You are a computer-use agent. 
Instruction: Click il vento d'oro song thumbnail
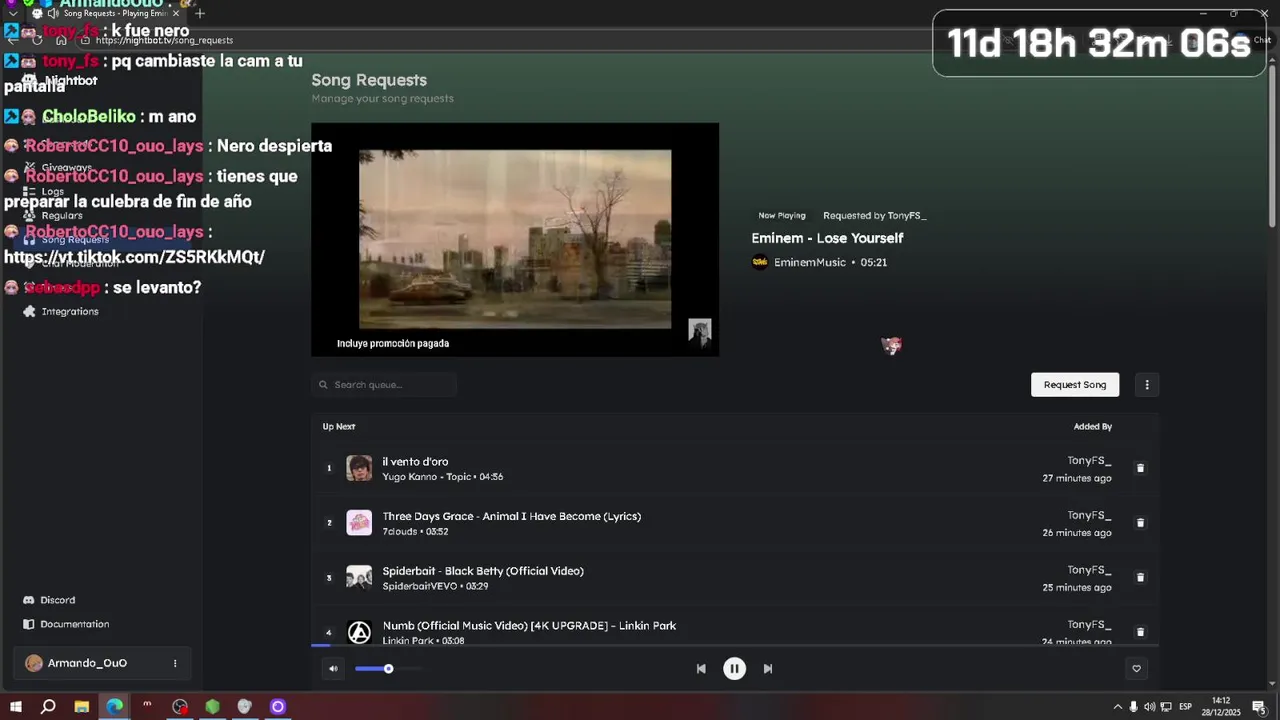[359, 468]
